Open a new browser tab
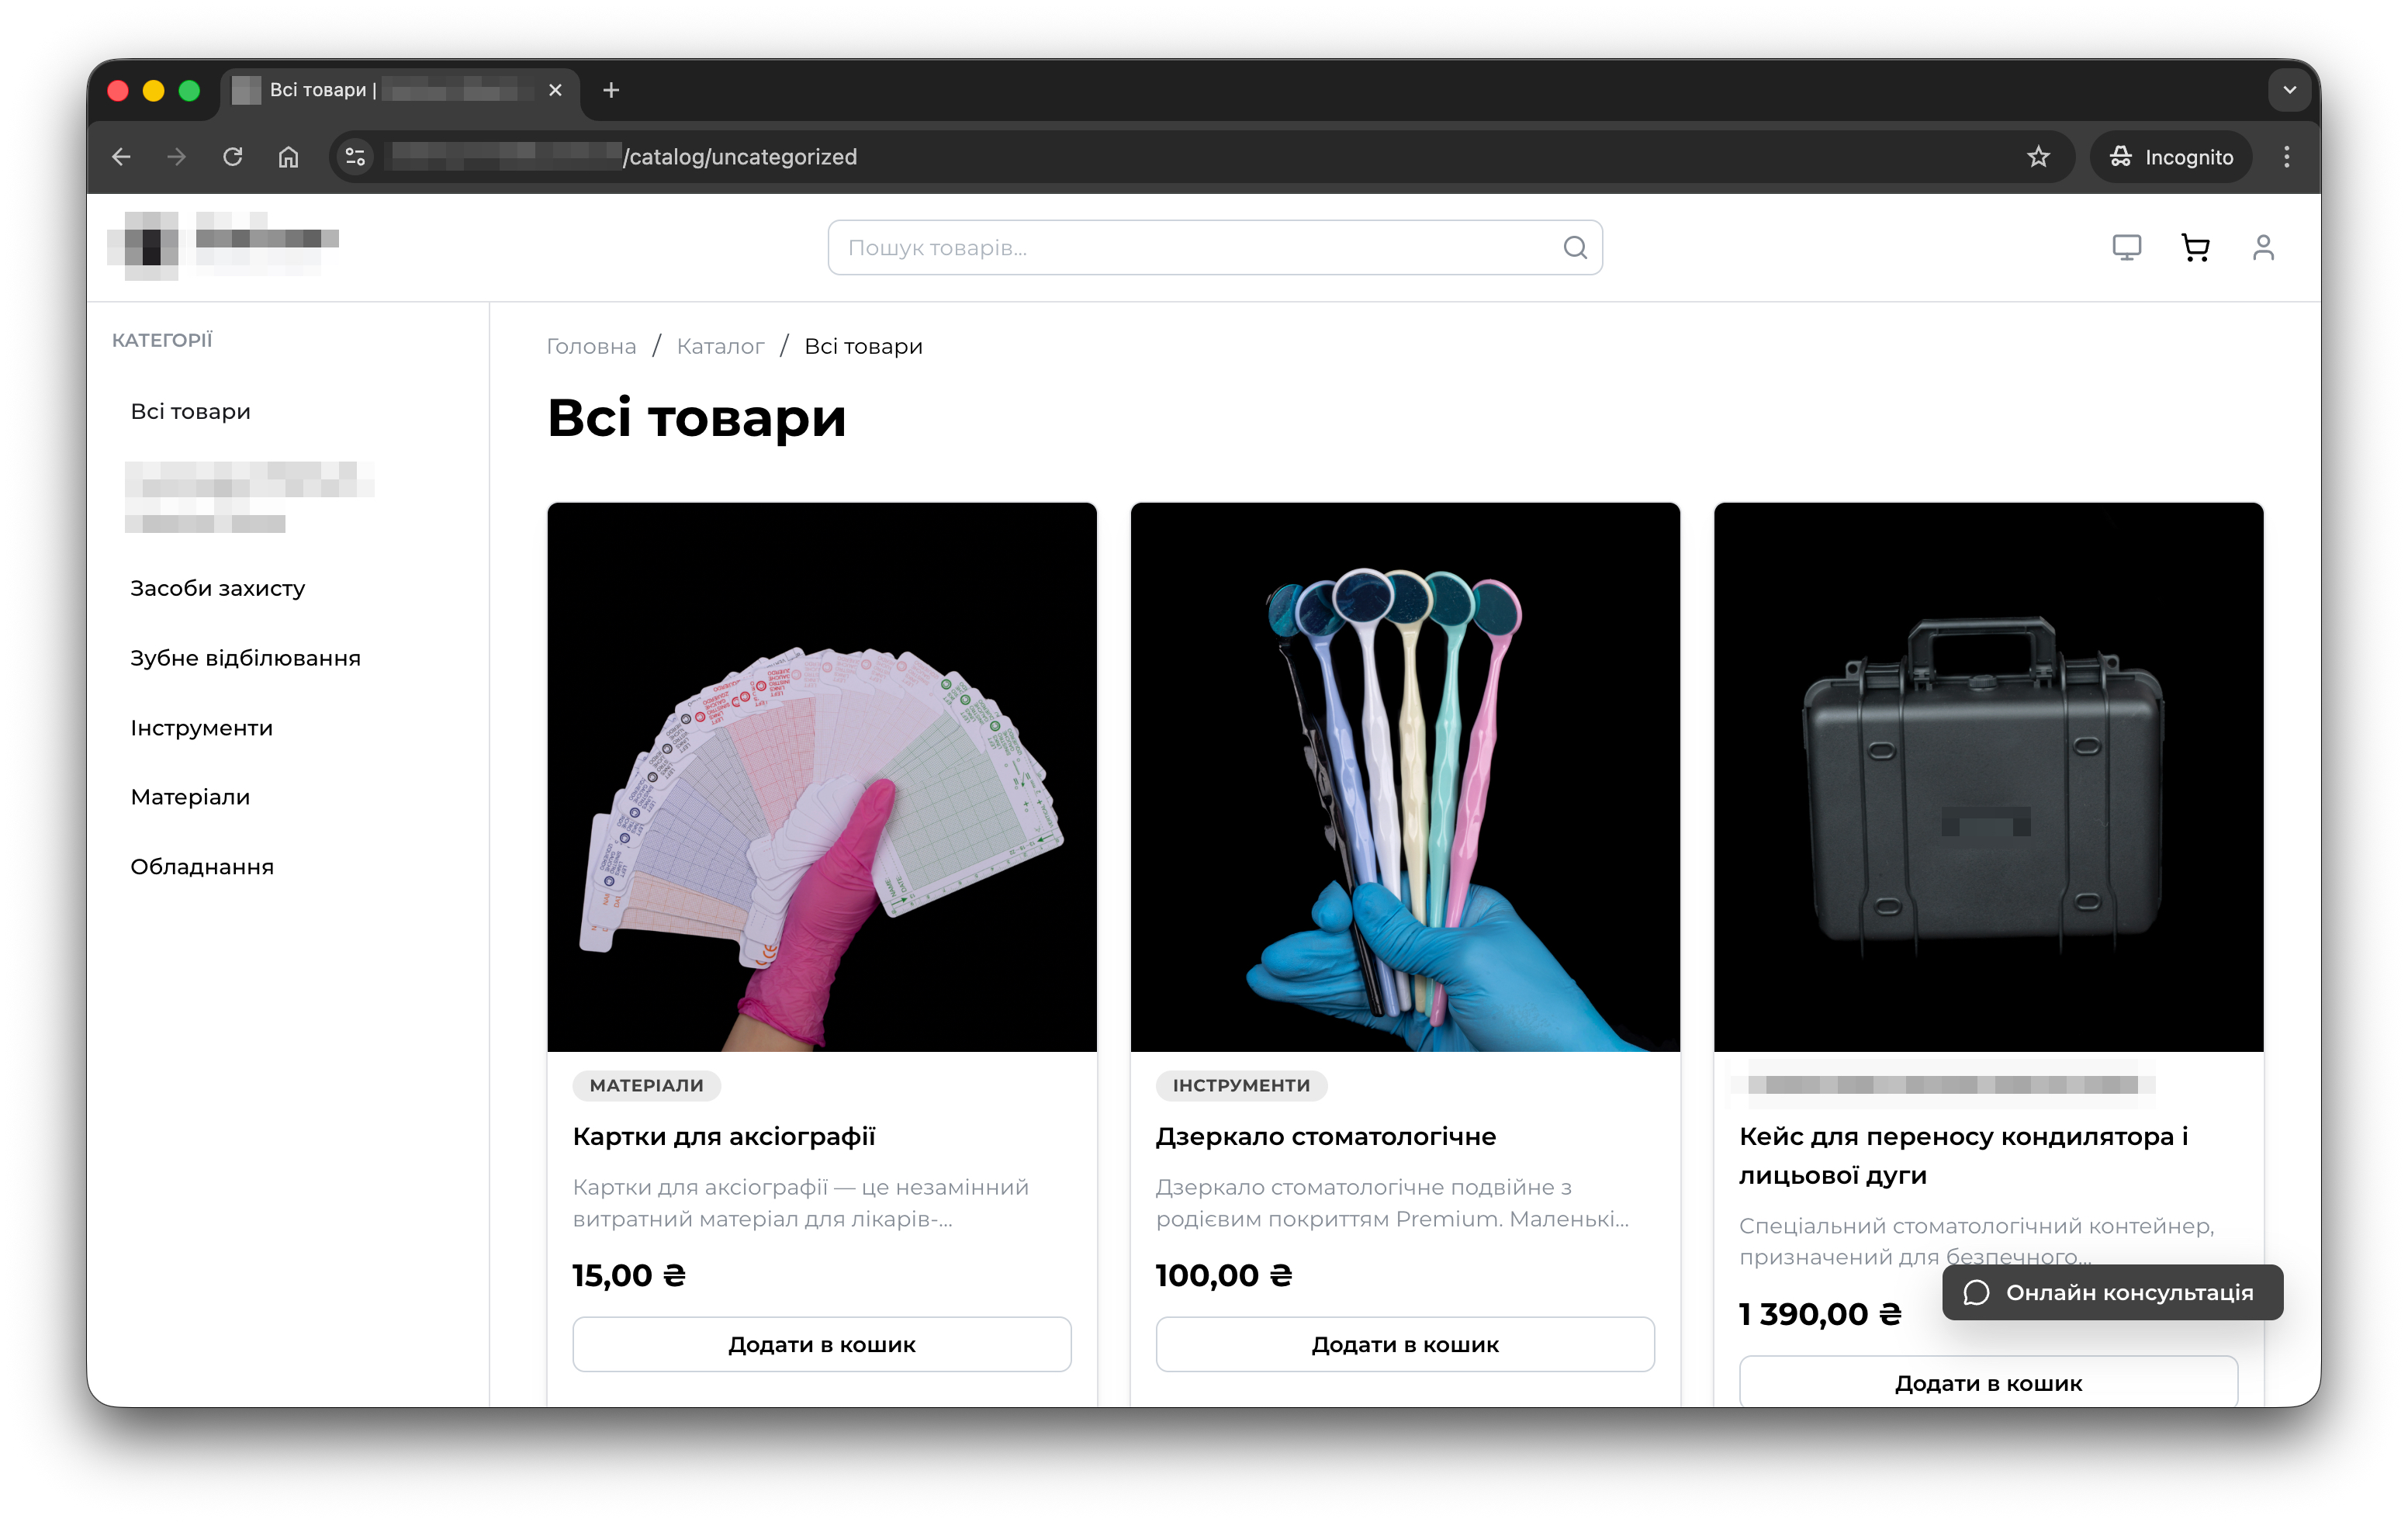The image size is (2408, 1522). click(x=611, y=90)
